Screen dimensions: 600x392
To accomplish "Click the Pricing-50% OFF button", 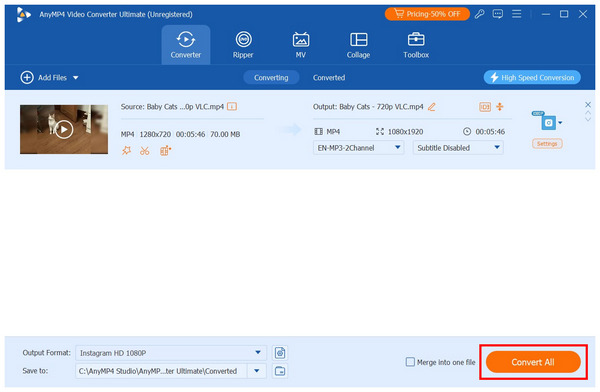I will pos(427,14).
